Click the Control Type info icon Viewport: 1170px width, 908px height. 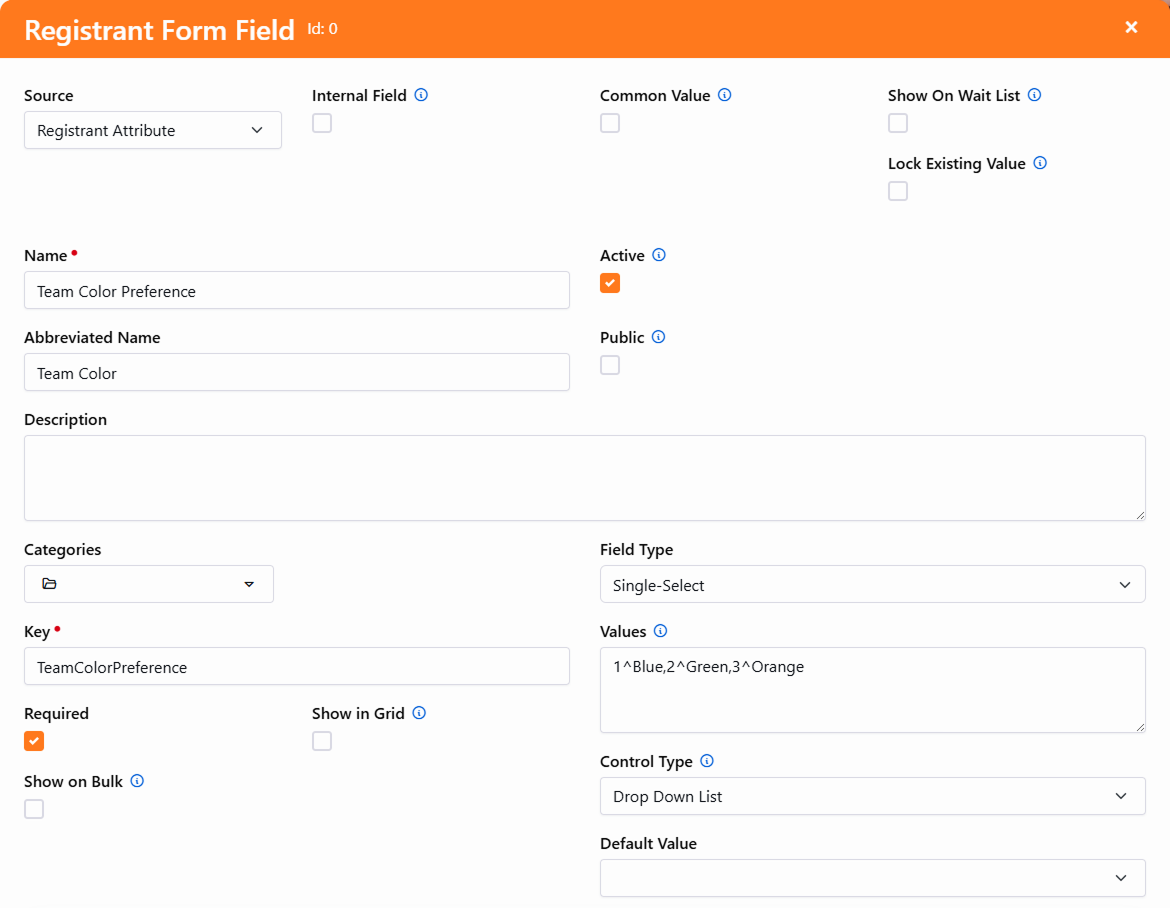coord(707,761)
